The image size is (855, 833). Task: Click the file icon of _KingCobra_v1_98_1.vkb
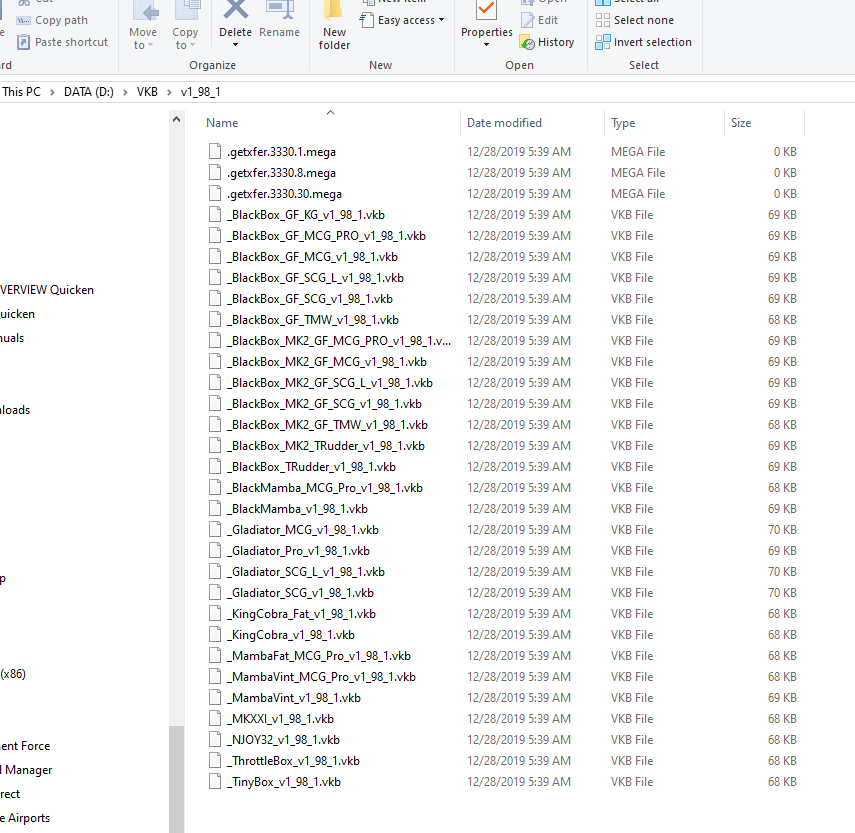215,635
